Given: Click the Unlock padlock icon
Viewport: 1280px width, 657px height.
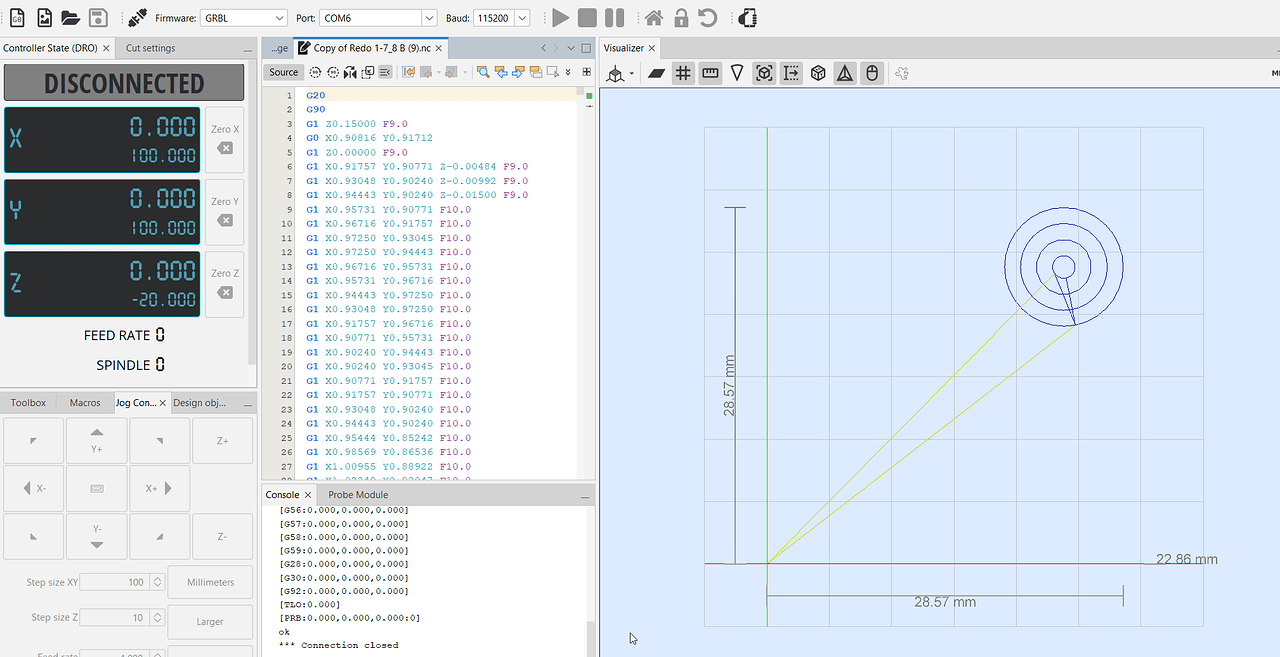Looking at the screenshot, I should 680,18.
